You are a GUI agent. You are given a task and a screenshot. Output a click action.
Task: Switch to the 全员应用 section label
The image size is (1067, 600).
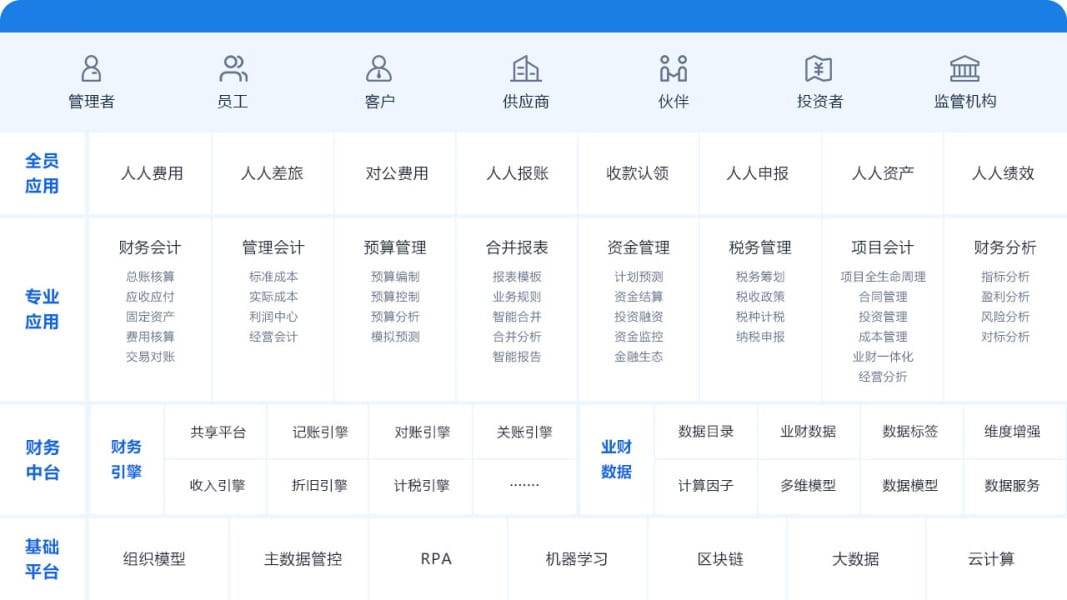point(42,172)
